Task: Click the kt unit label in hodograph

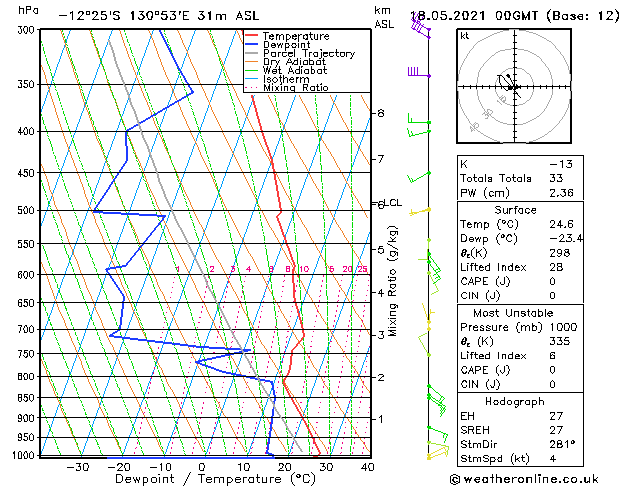Action: (465, 36)
